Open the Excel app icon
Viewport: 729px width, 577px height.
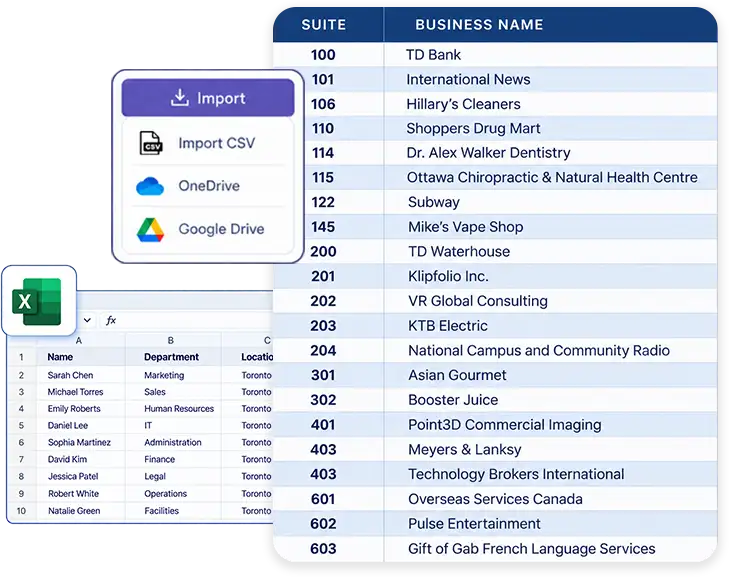pyautogui.click(x=39, y=301)
